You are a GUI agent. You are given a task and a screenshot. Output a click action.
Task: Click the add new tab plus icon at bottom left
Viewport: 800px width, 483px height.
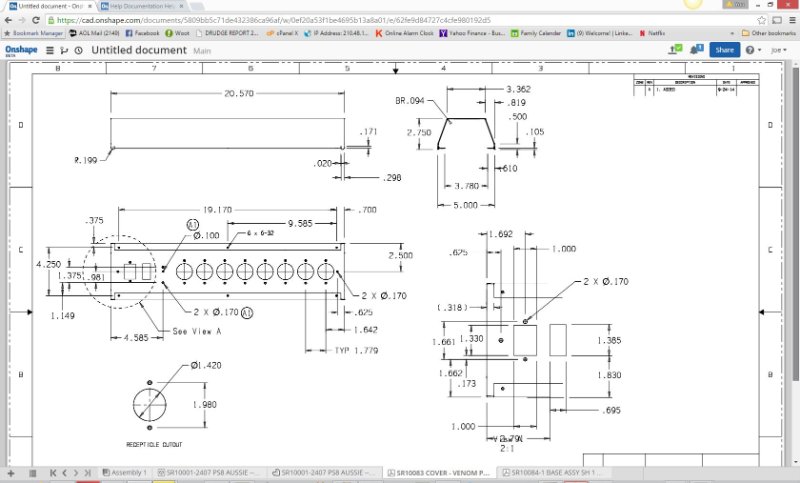12,472
